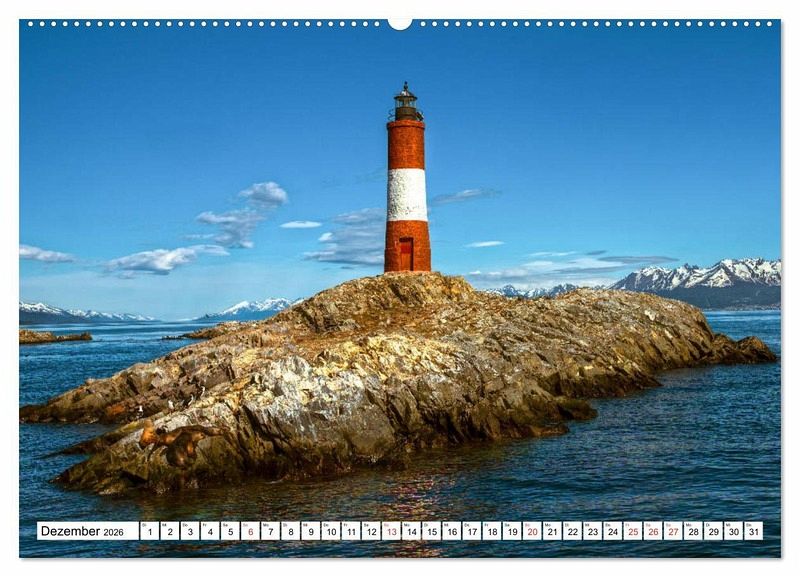This screenshot has width=800, height=577.
Task: Select day 19 in the calendar strip
Action: 512,531
